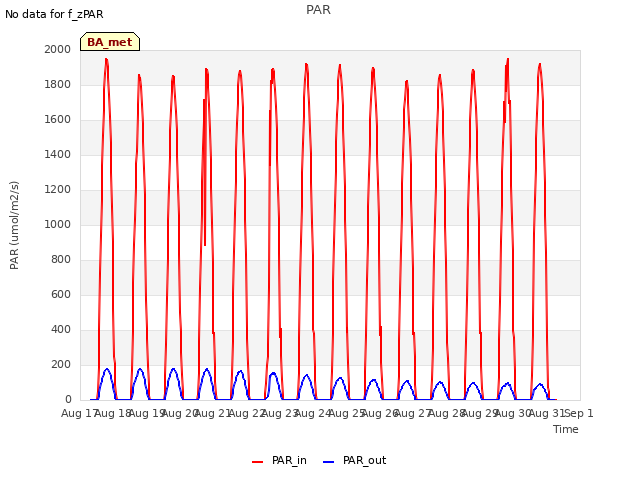This screenshot has width=640, height=480.
Task: Click the PAR chart title
Action: 318,10
